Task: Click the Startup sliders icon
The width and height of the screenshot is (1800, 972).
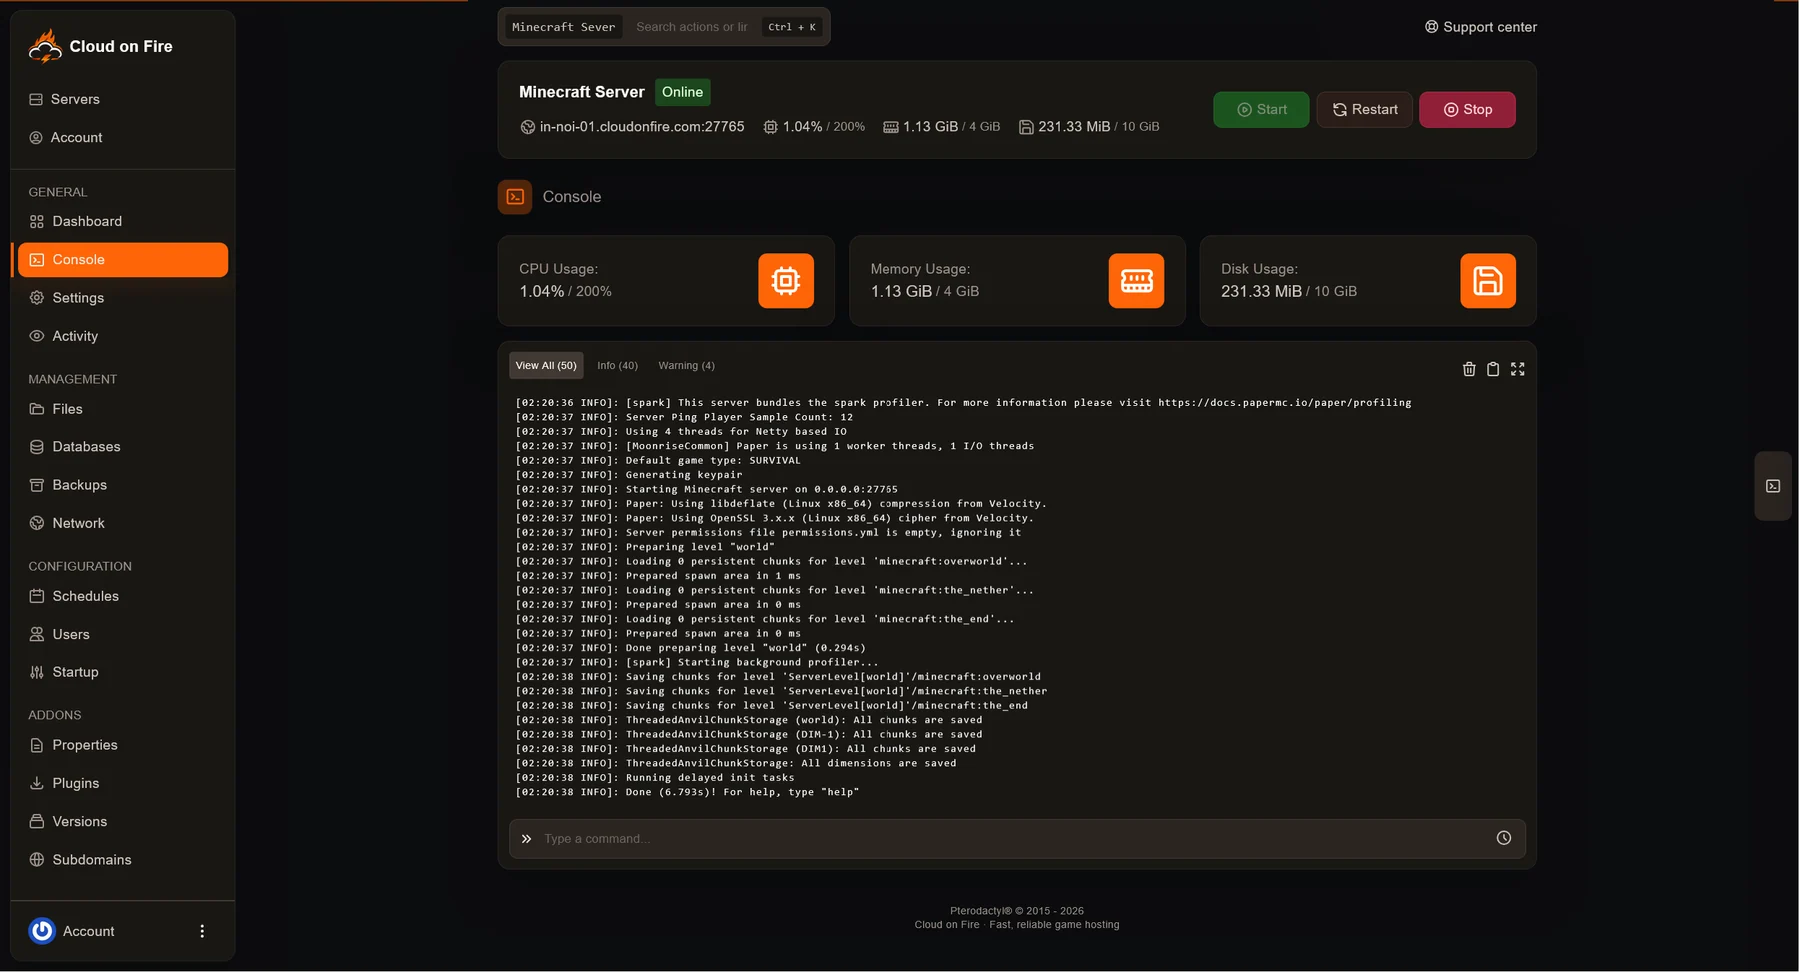Action: click(37, 672)
